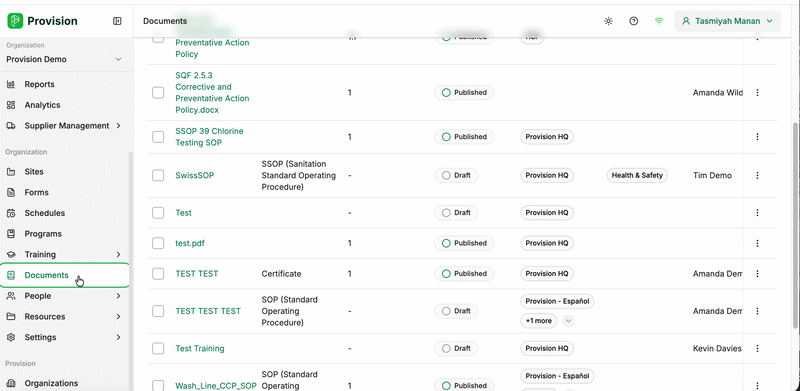Check the Wash_Line_CCP_SOP row checkbox
This screenshot has height=391, width=800.
158,385
